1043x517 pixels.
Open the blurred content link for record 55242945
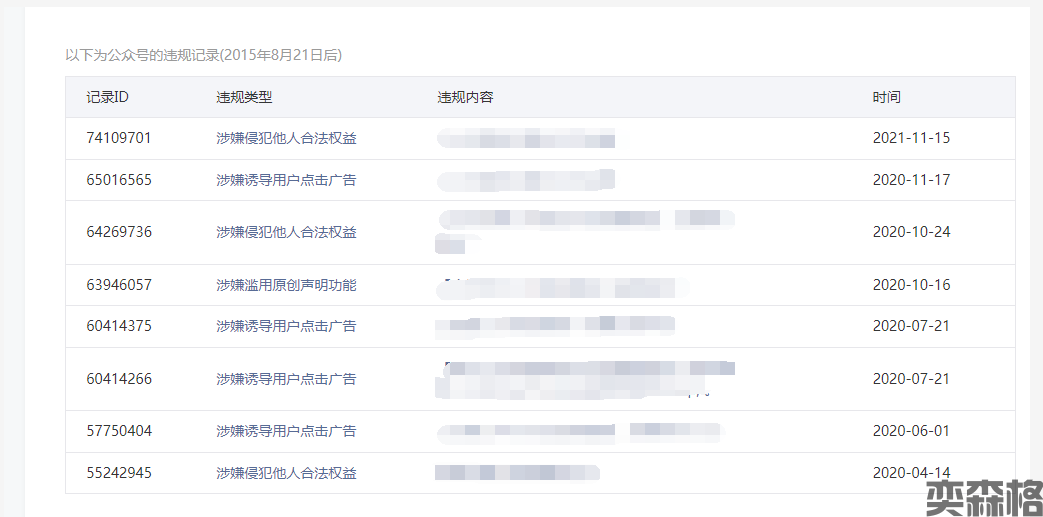[518, 472]
